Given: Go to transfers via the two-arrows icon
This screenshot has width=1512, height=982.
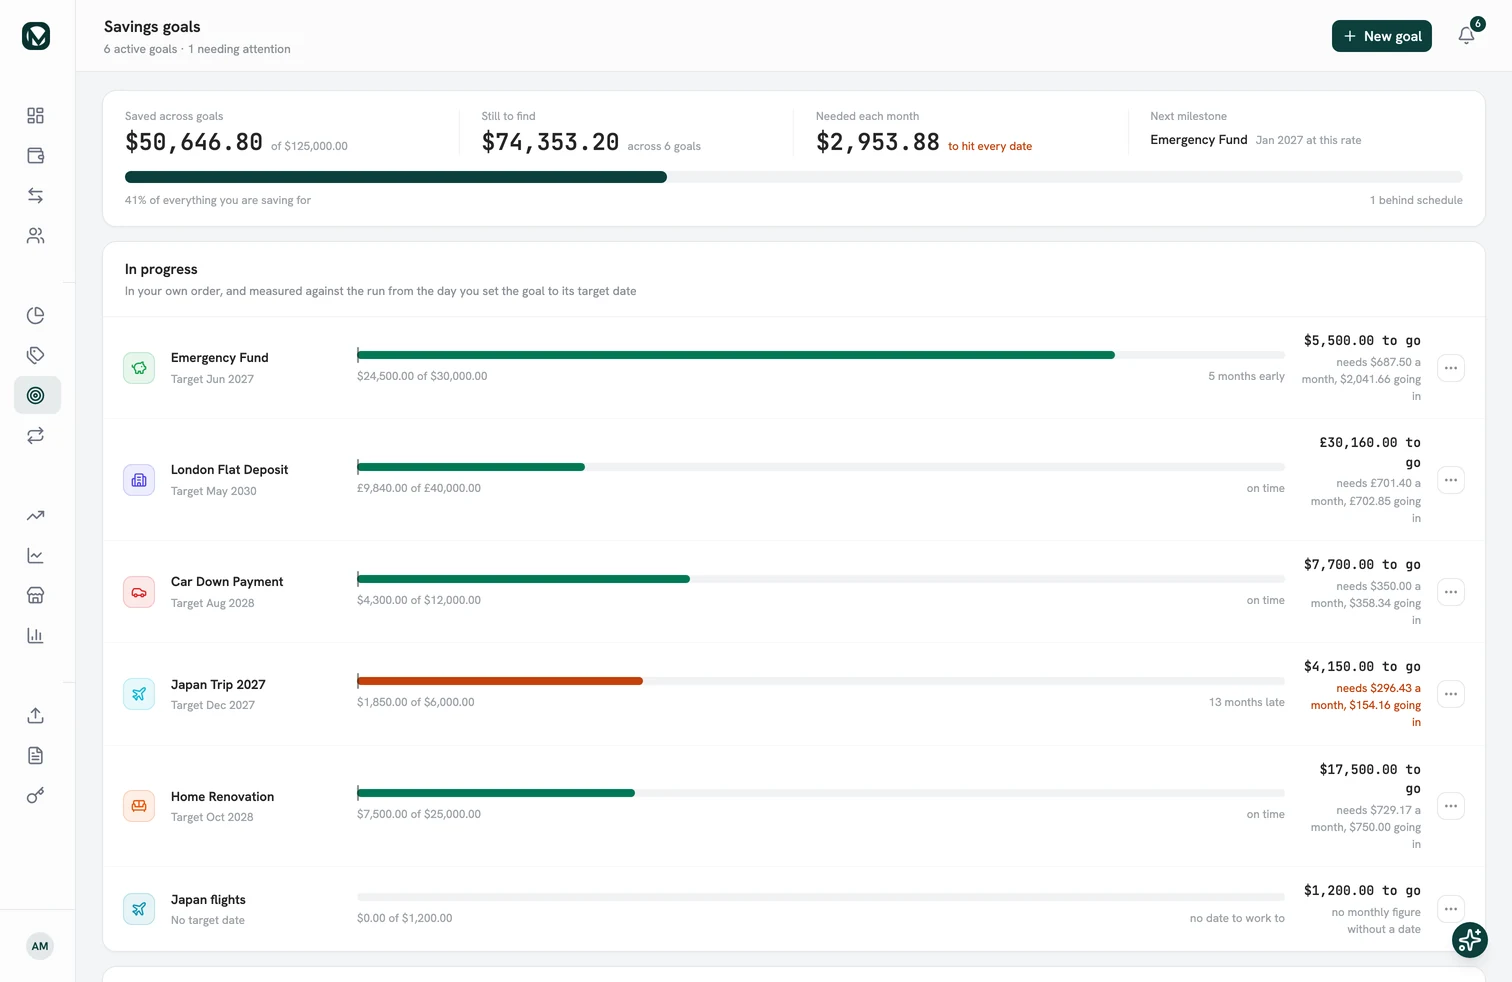Looking at the screenshot, I should coord(36,196).
